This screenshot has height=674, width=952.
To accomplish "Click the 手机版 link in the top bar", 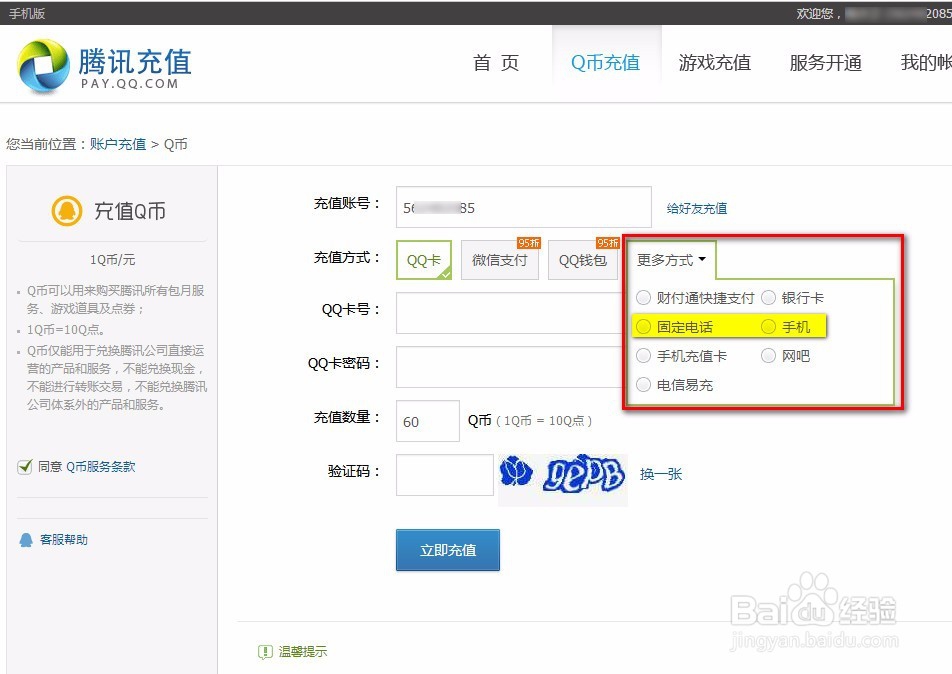I will click(x=27, y=13).
